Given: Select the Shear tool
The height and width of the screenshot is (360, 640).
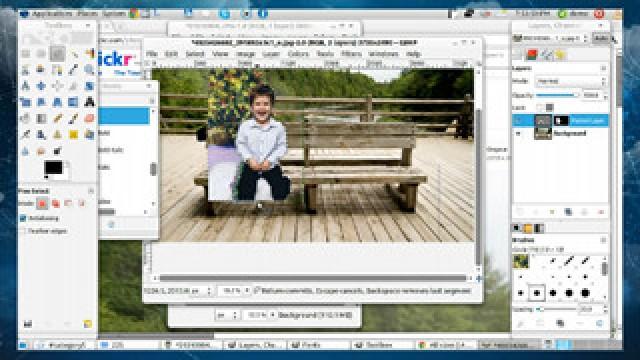Looking at the screenshot, I should tap(41, 102).
